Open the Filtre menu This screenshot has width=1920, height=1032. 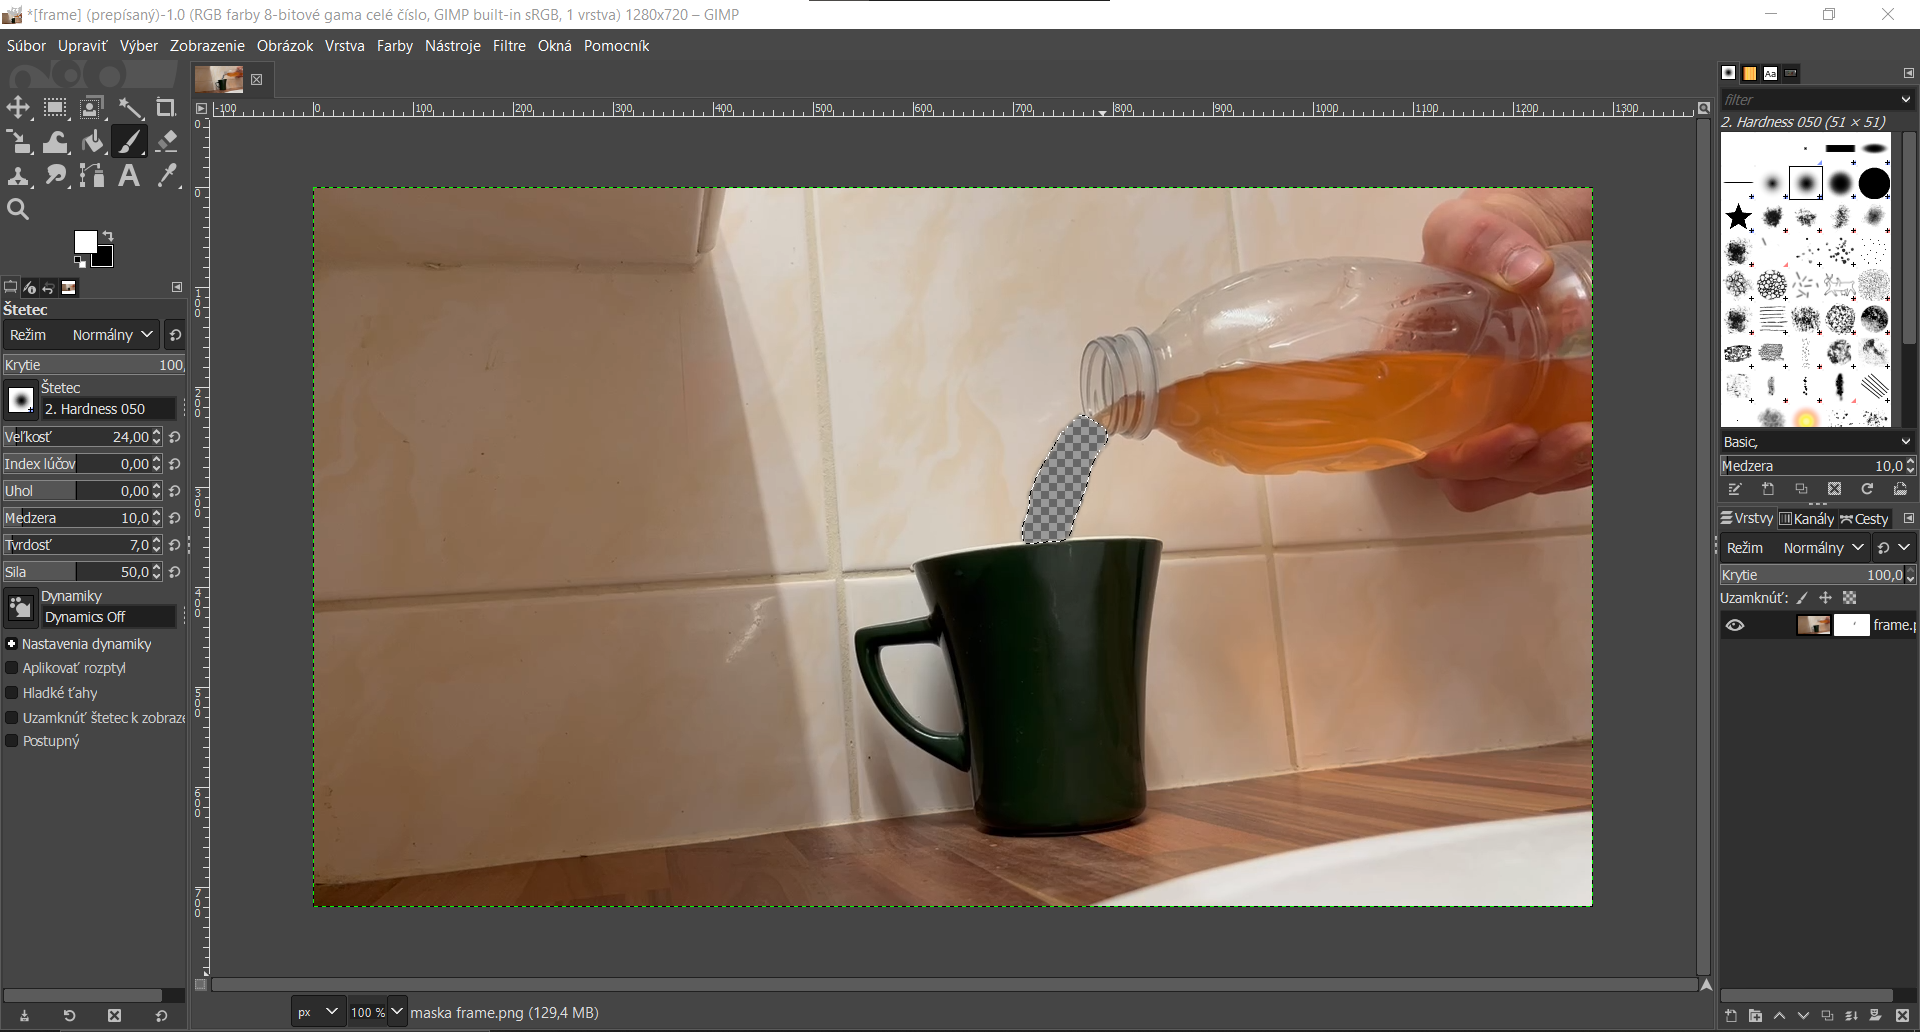tap(509, 46)
